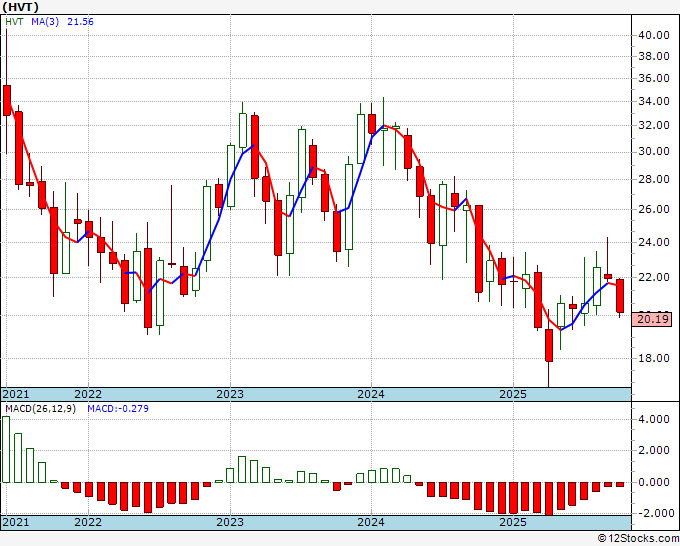Click the 18.00 price axis label
The height and width of the screenshot is (546, 680).
click(x=654, y=358)
